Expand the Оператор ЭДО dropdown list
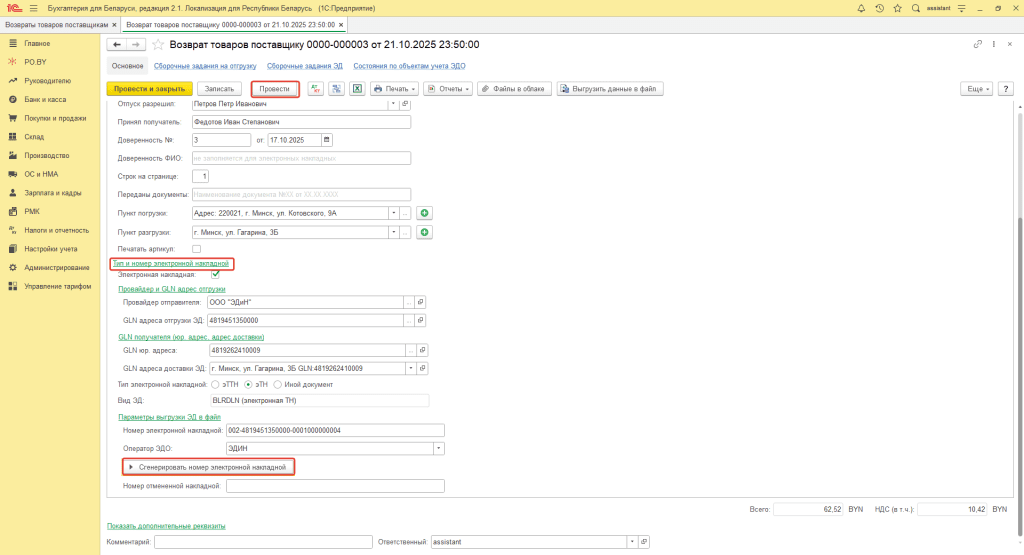This screenshot has height=555, width=1024. [x=439, y=449]
